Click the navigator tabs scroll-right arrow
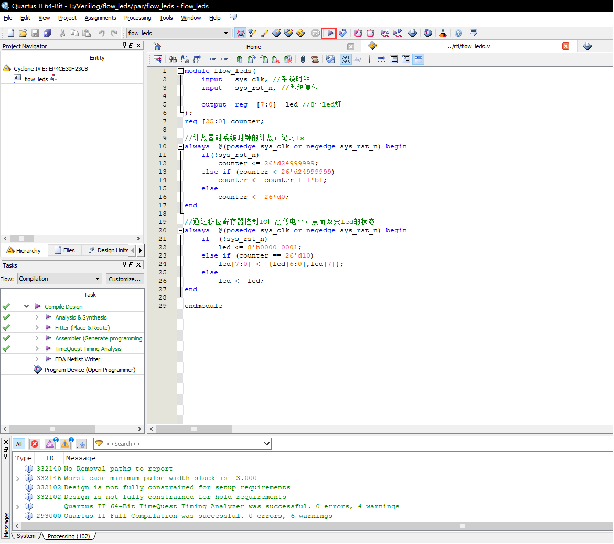The width and height of the screenshot is (614, 544). (140, 250)
